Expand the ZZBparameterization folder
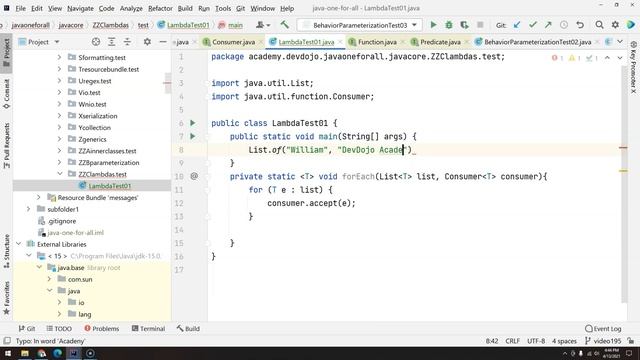The height and width of the screenshot is (360, 640). click(60, 162)
